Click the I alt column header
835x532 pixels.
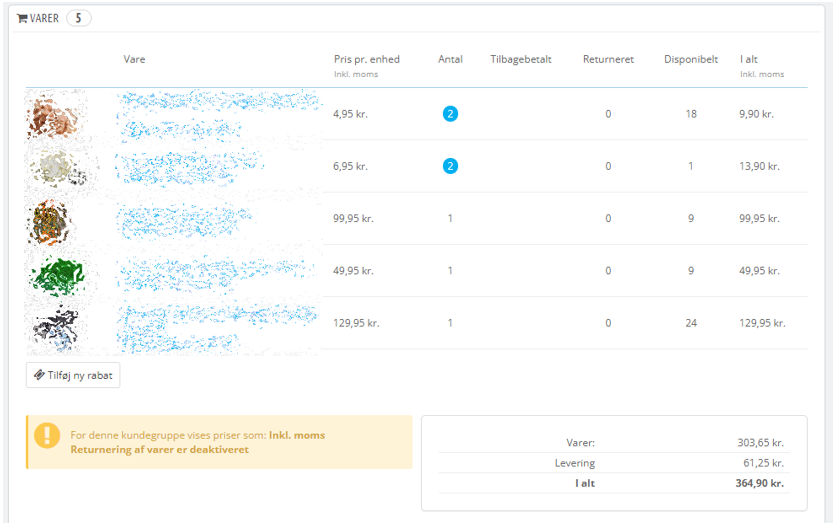pos(749,59)
